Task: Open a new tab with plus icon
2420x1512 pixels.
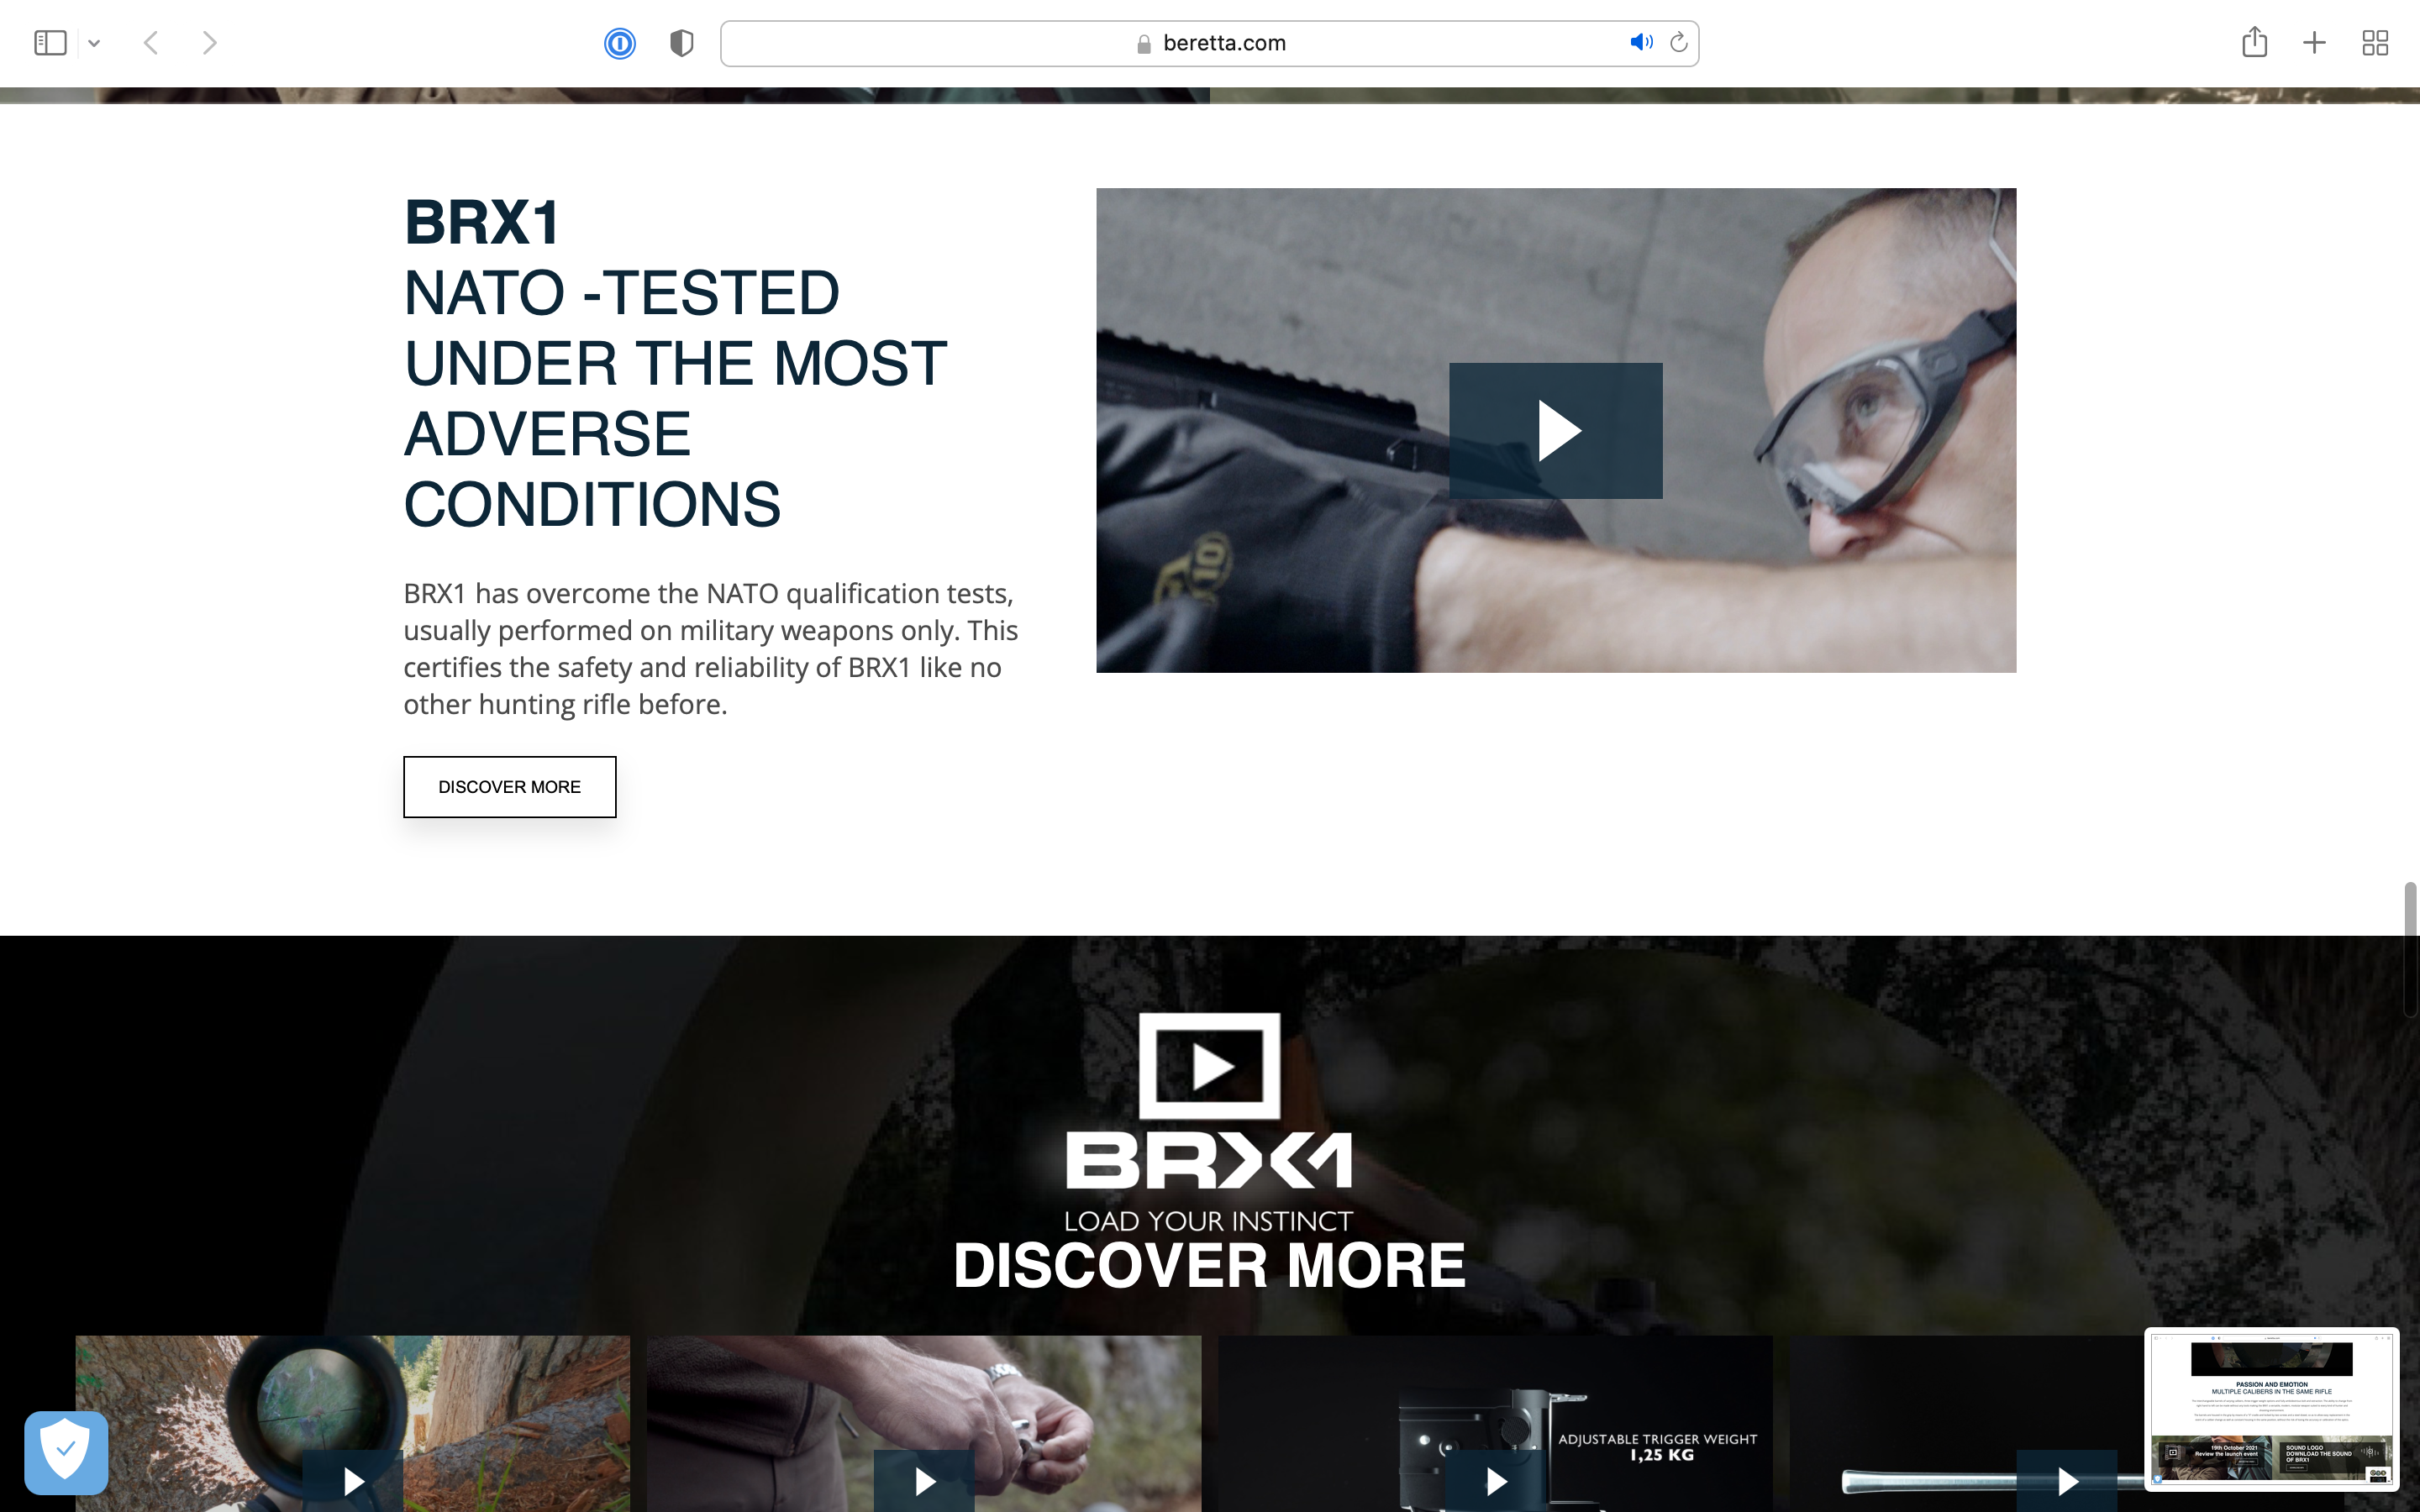Action: point(2314,43)
